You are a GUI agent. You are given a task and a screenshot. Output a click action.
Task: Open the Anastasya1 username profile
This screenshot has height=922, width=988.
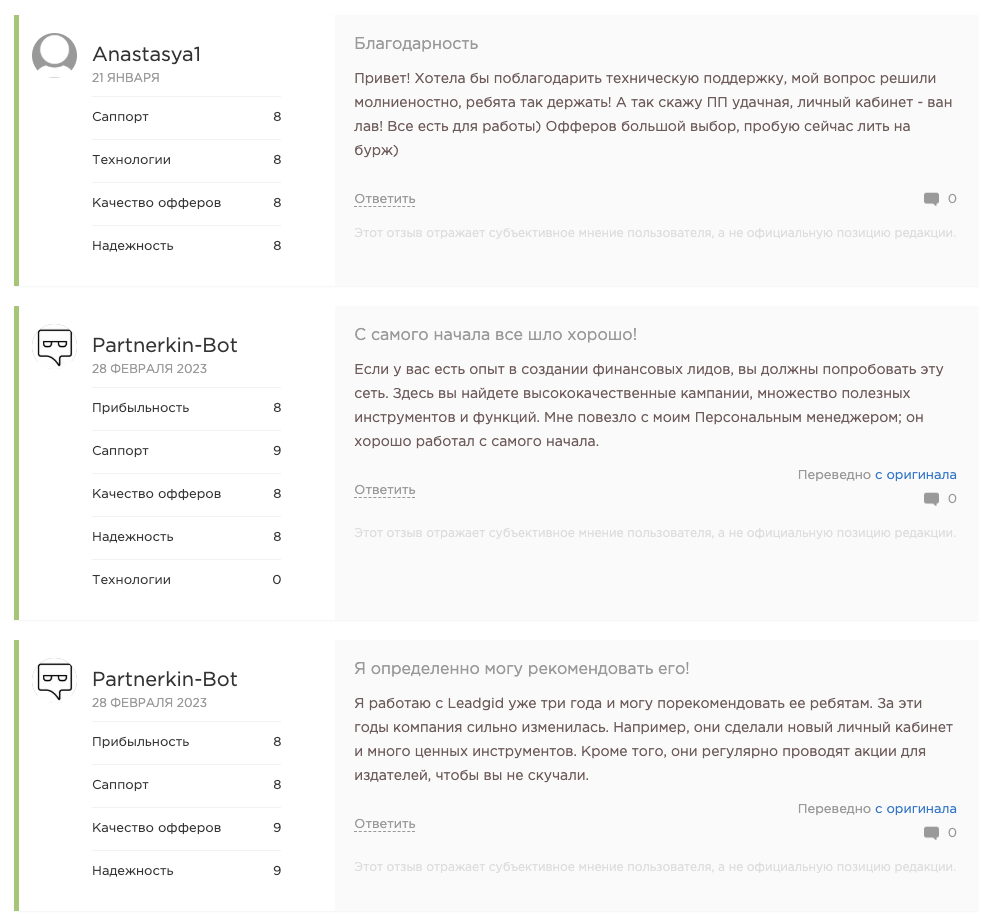146,54
